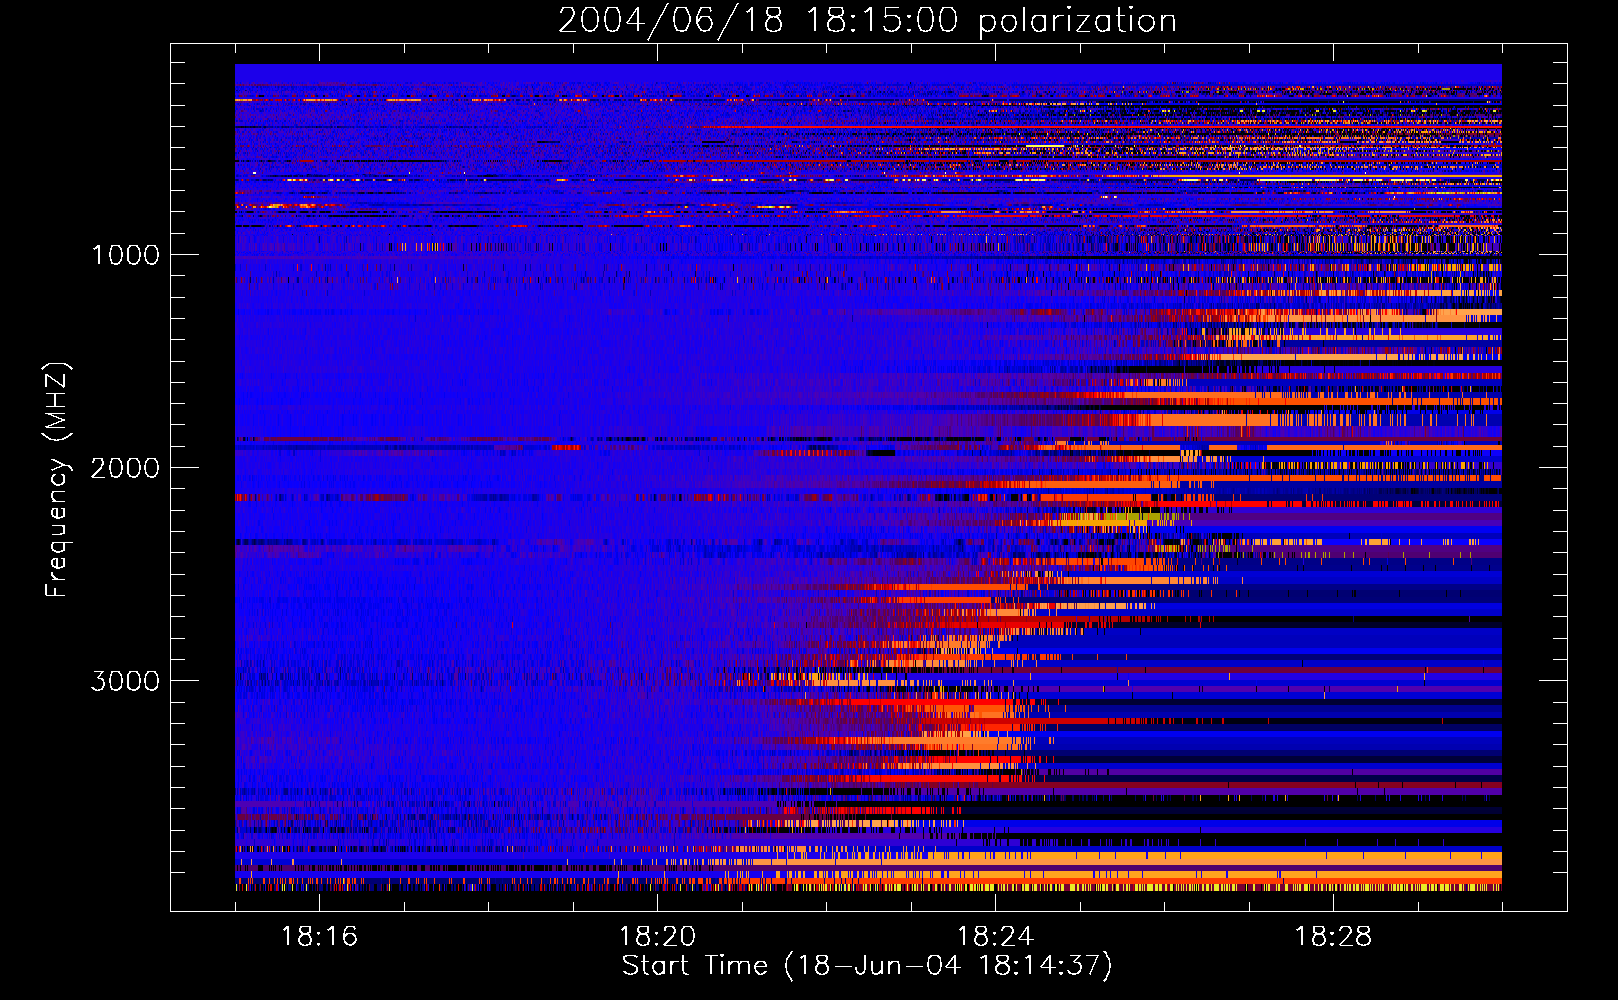Click the 18:28 time tick label
1618x1000 pixels.
coord(1333,937)
